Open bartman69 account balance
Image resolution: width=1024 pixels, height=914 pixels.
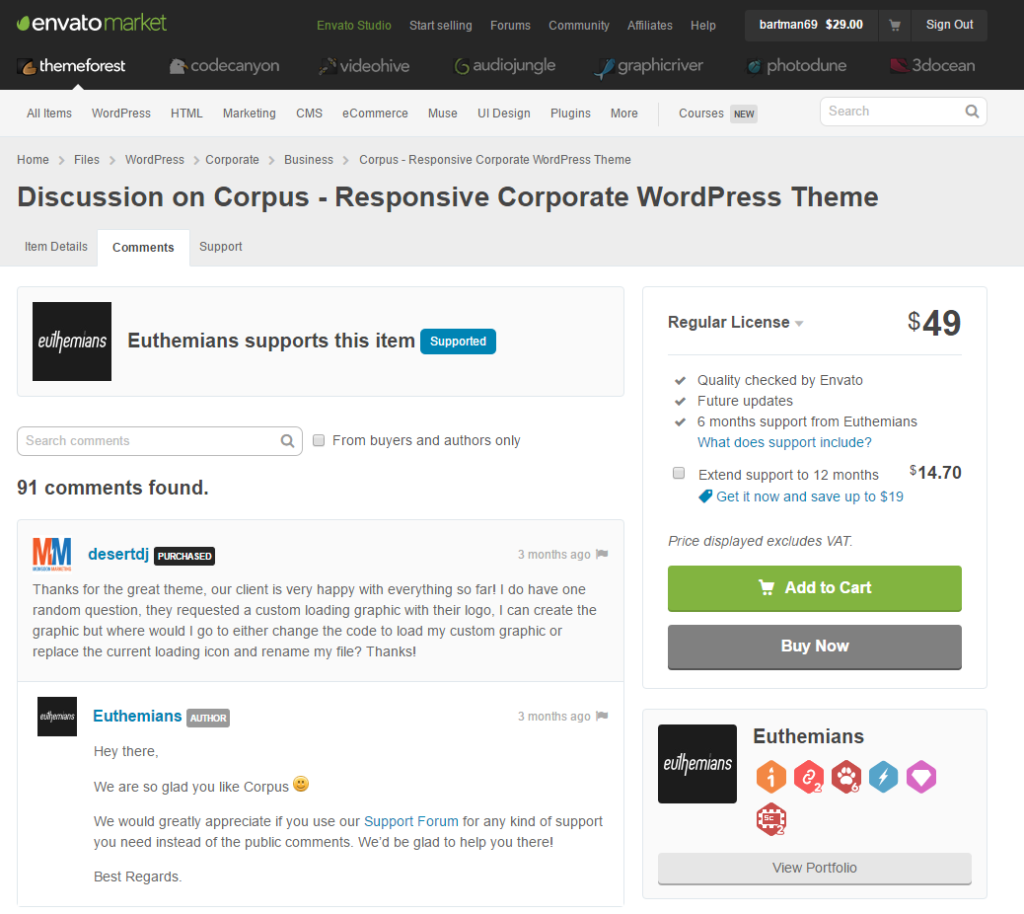pyautogui.click(x=810, y=25)
